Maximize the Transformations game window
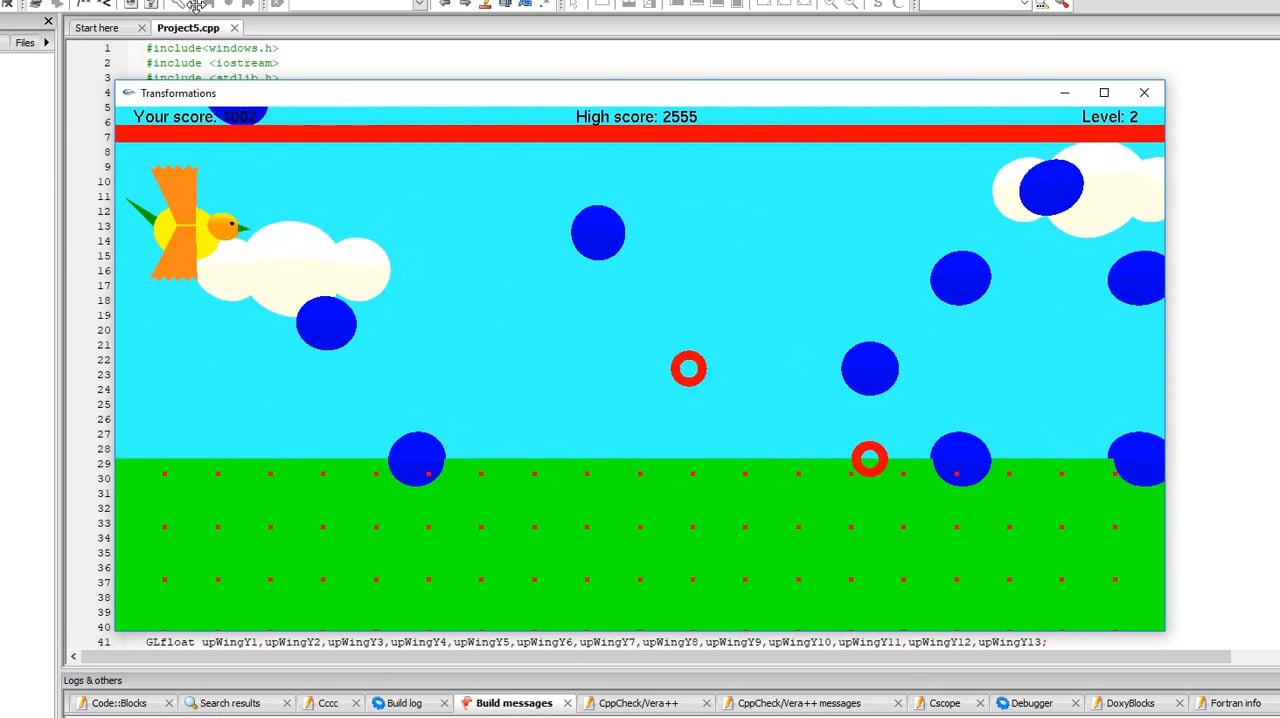The image size is (1280, 718). 1104,93
